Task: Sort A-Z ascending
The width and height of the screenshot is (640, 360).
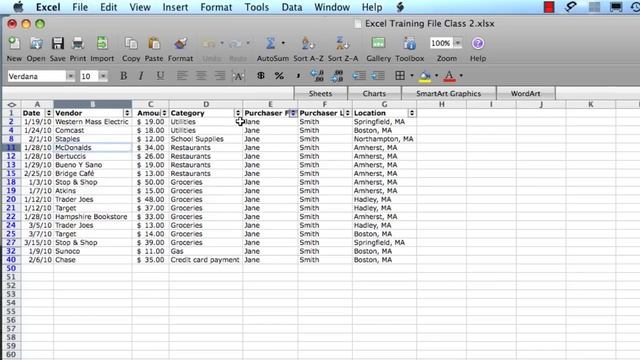Action: coord(308,43)
